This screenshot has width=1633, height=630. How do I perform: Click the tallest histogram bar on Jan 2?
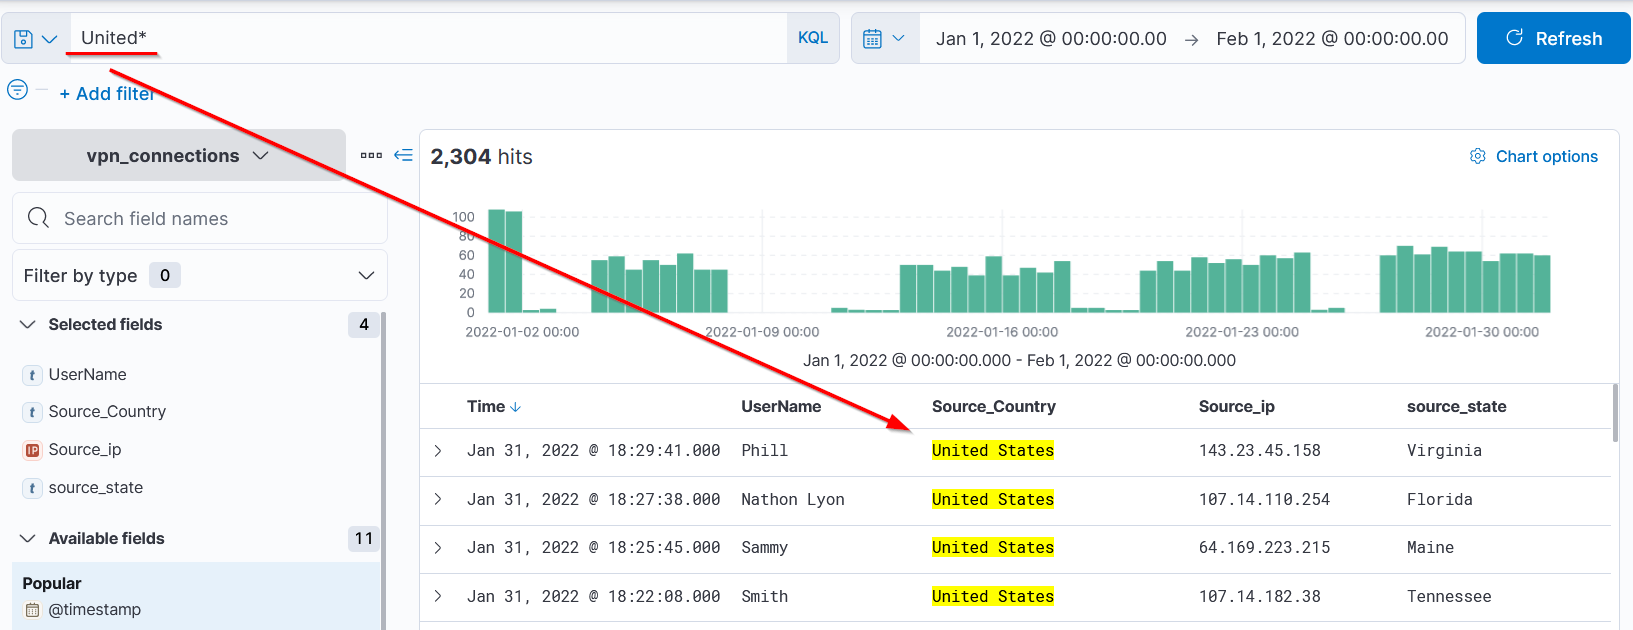click(496, 260)
